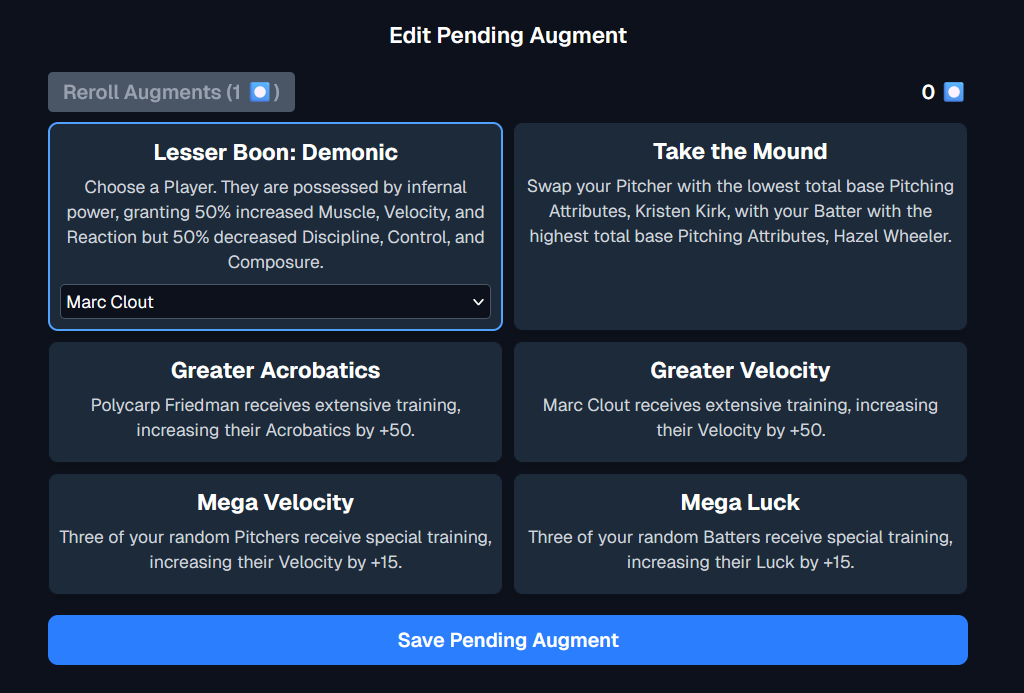
Task: Click the Greater Velocity card title
Action: [x=740, y=370]
